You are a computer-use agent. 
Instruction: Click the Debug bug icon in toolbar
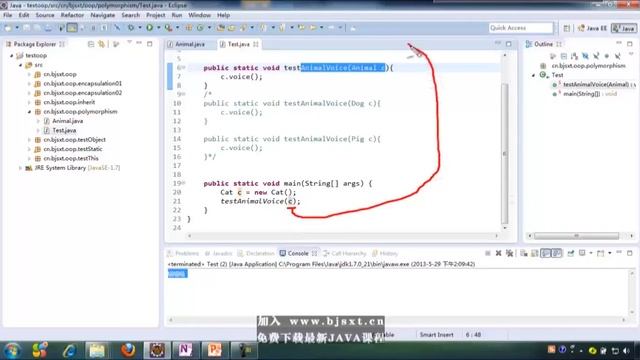131,28
